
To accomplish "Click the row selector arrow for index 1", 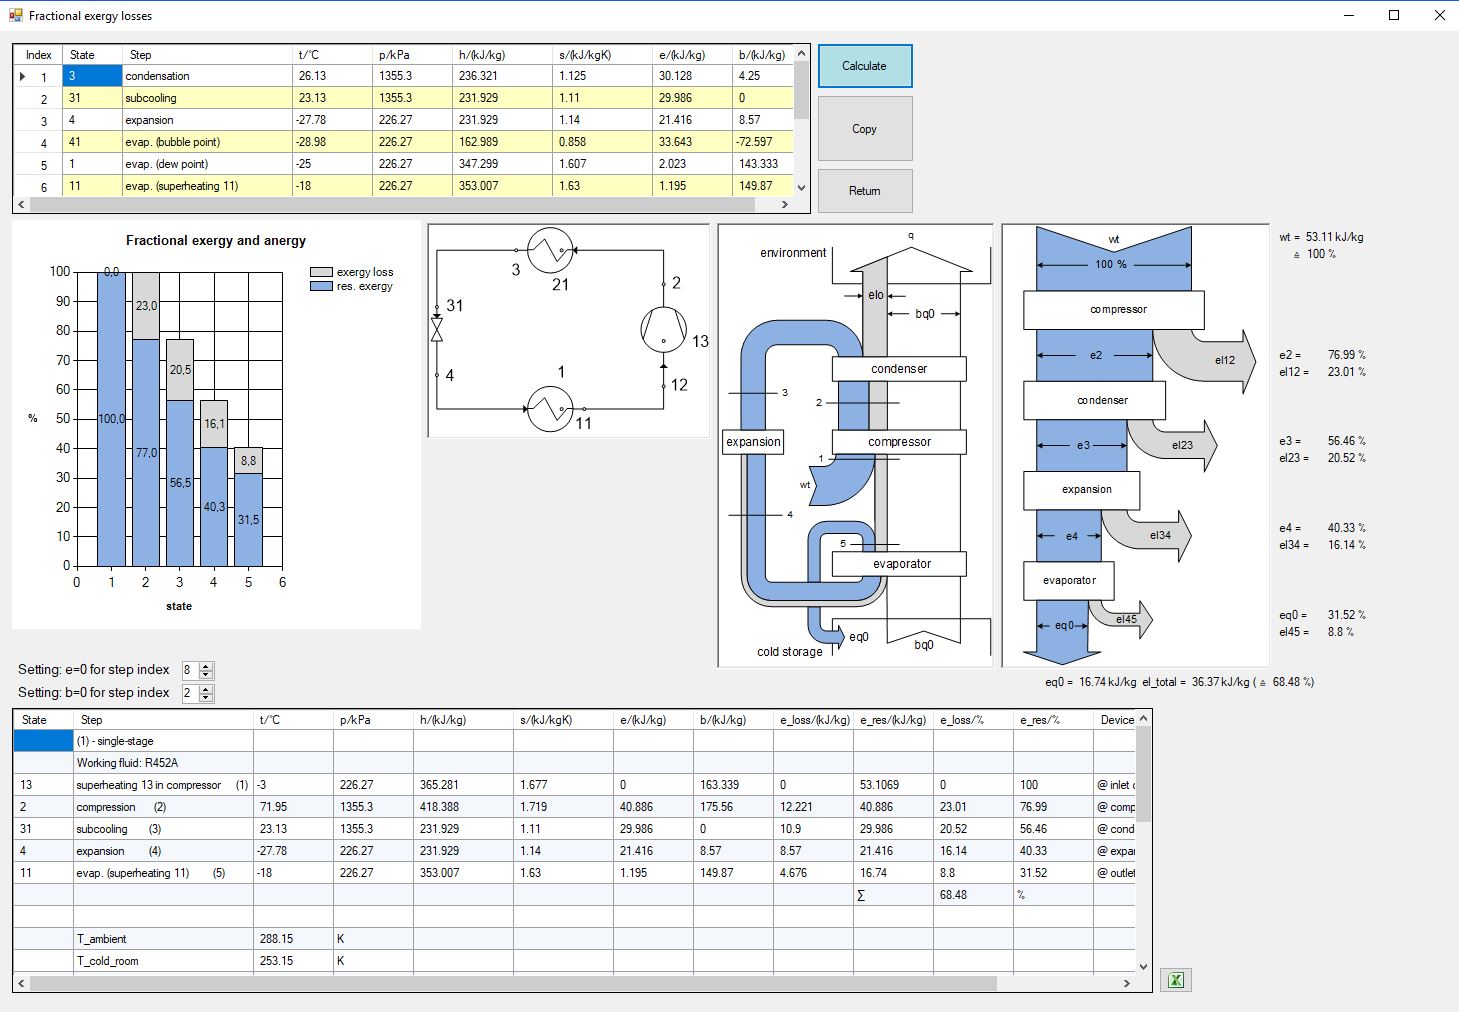I will coord(23,76).
